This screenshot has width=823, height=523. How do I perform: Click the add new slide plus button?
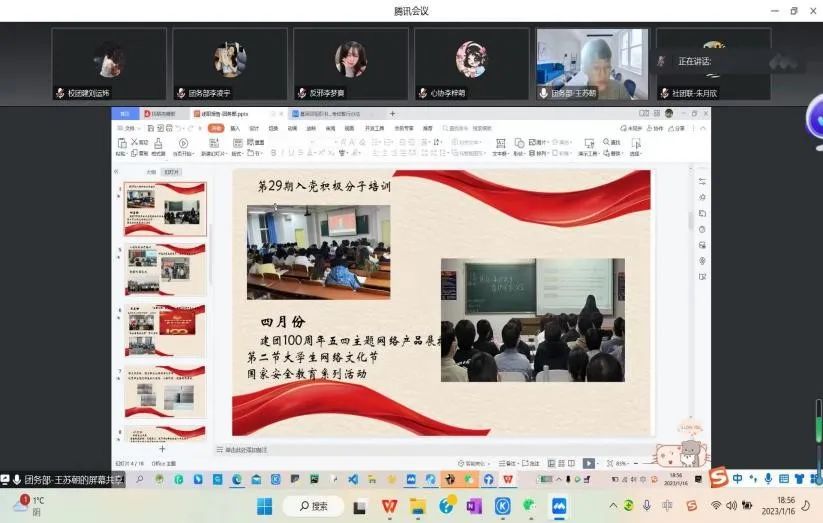tap(162, 449)
